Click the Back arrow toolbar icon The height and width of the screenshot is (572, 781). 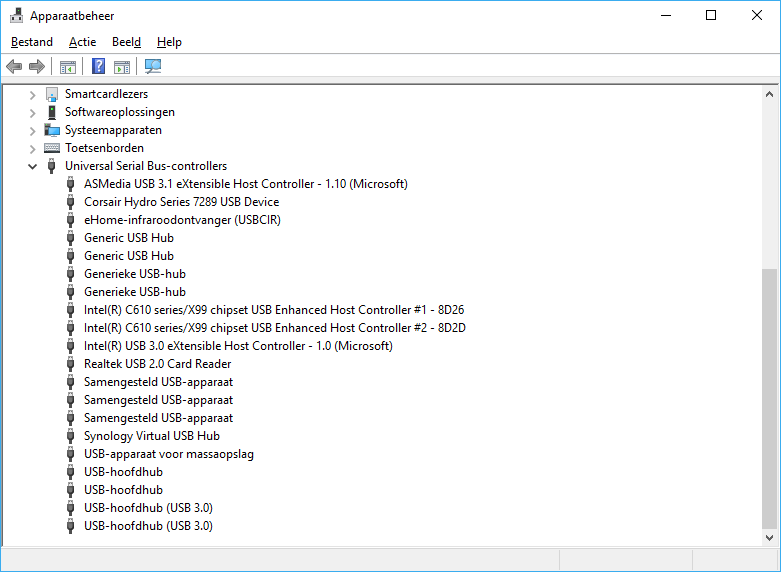click(14, 66)
